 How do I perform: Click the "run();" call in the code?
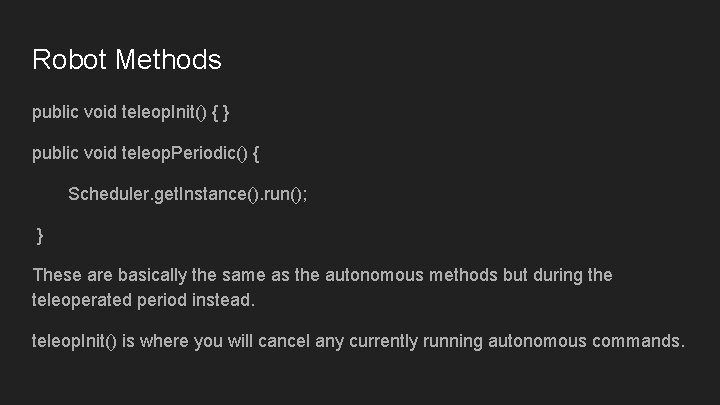[x=281, y=194]
